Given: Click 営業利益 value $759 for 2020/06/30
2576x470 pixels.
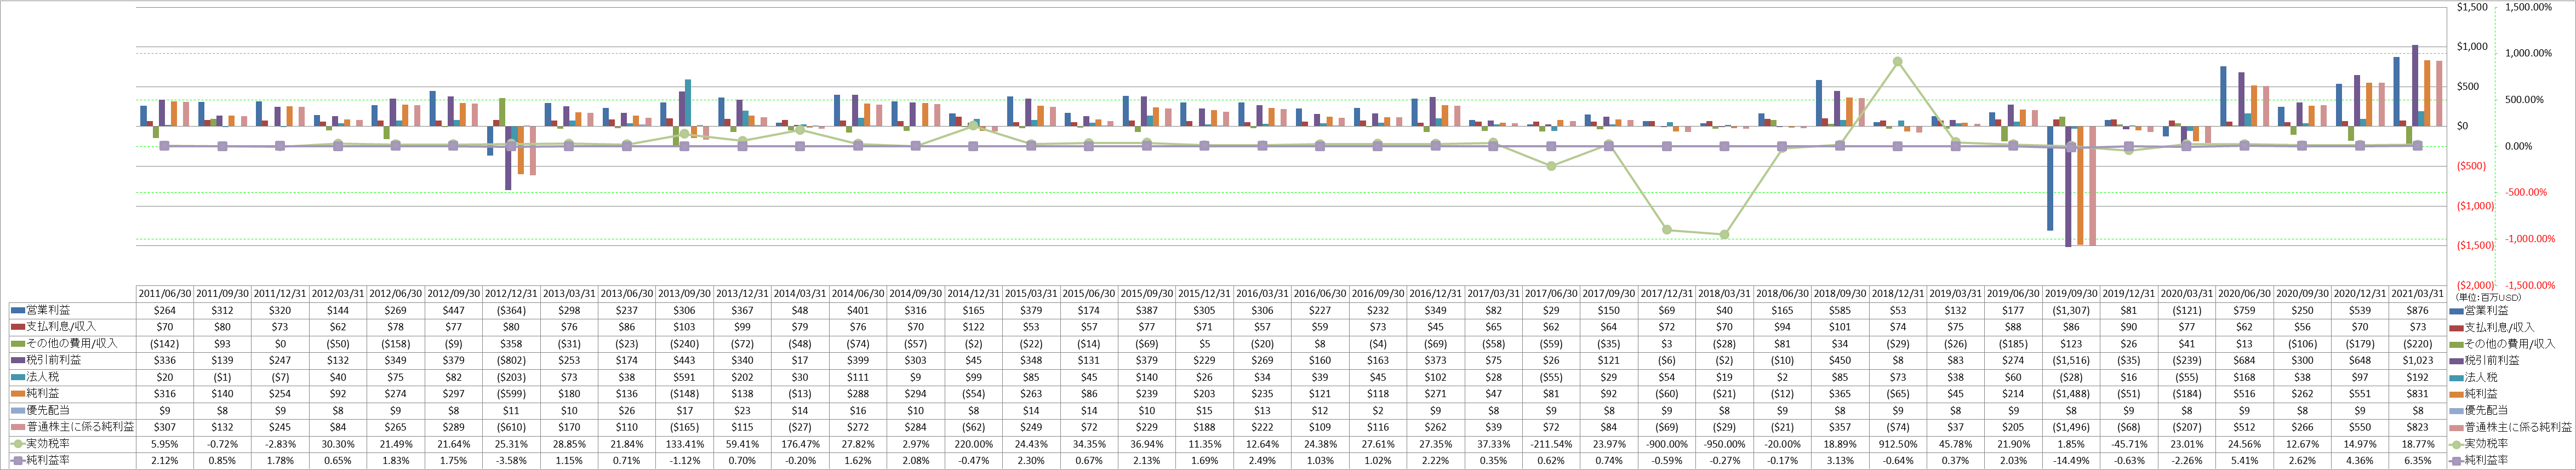Looking at the screenshot, I should pos(2244,310).
